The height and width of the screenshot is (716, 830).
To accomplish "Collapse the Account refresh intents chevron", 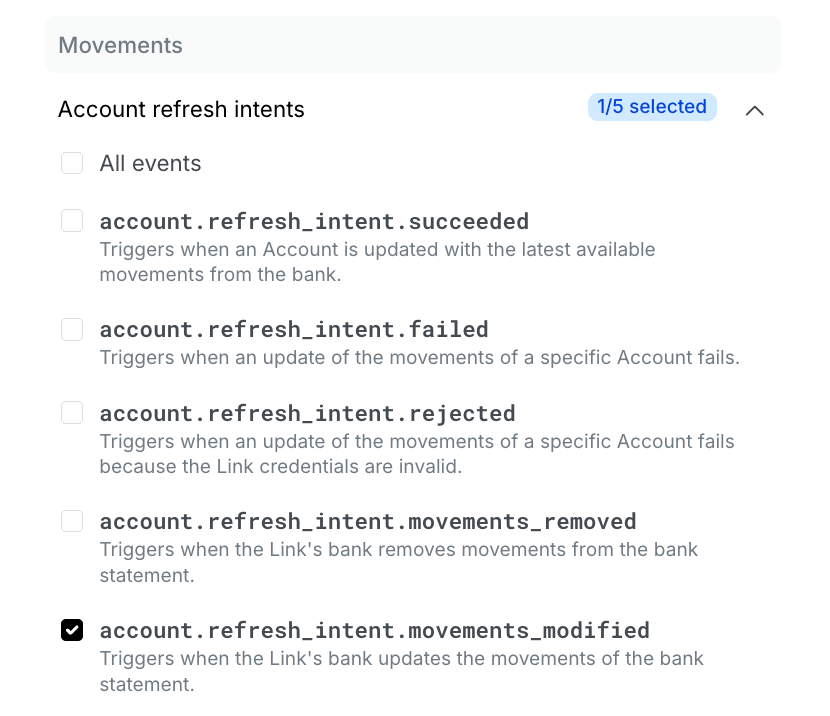I will click(754, 110).
